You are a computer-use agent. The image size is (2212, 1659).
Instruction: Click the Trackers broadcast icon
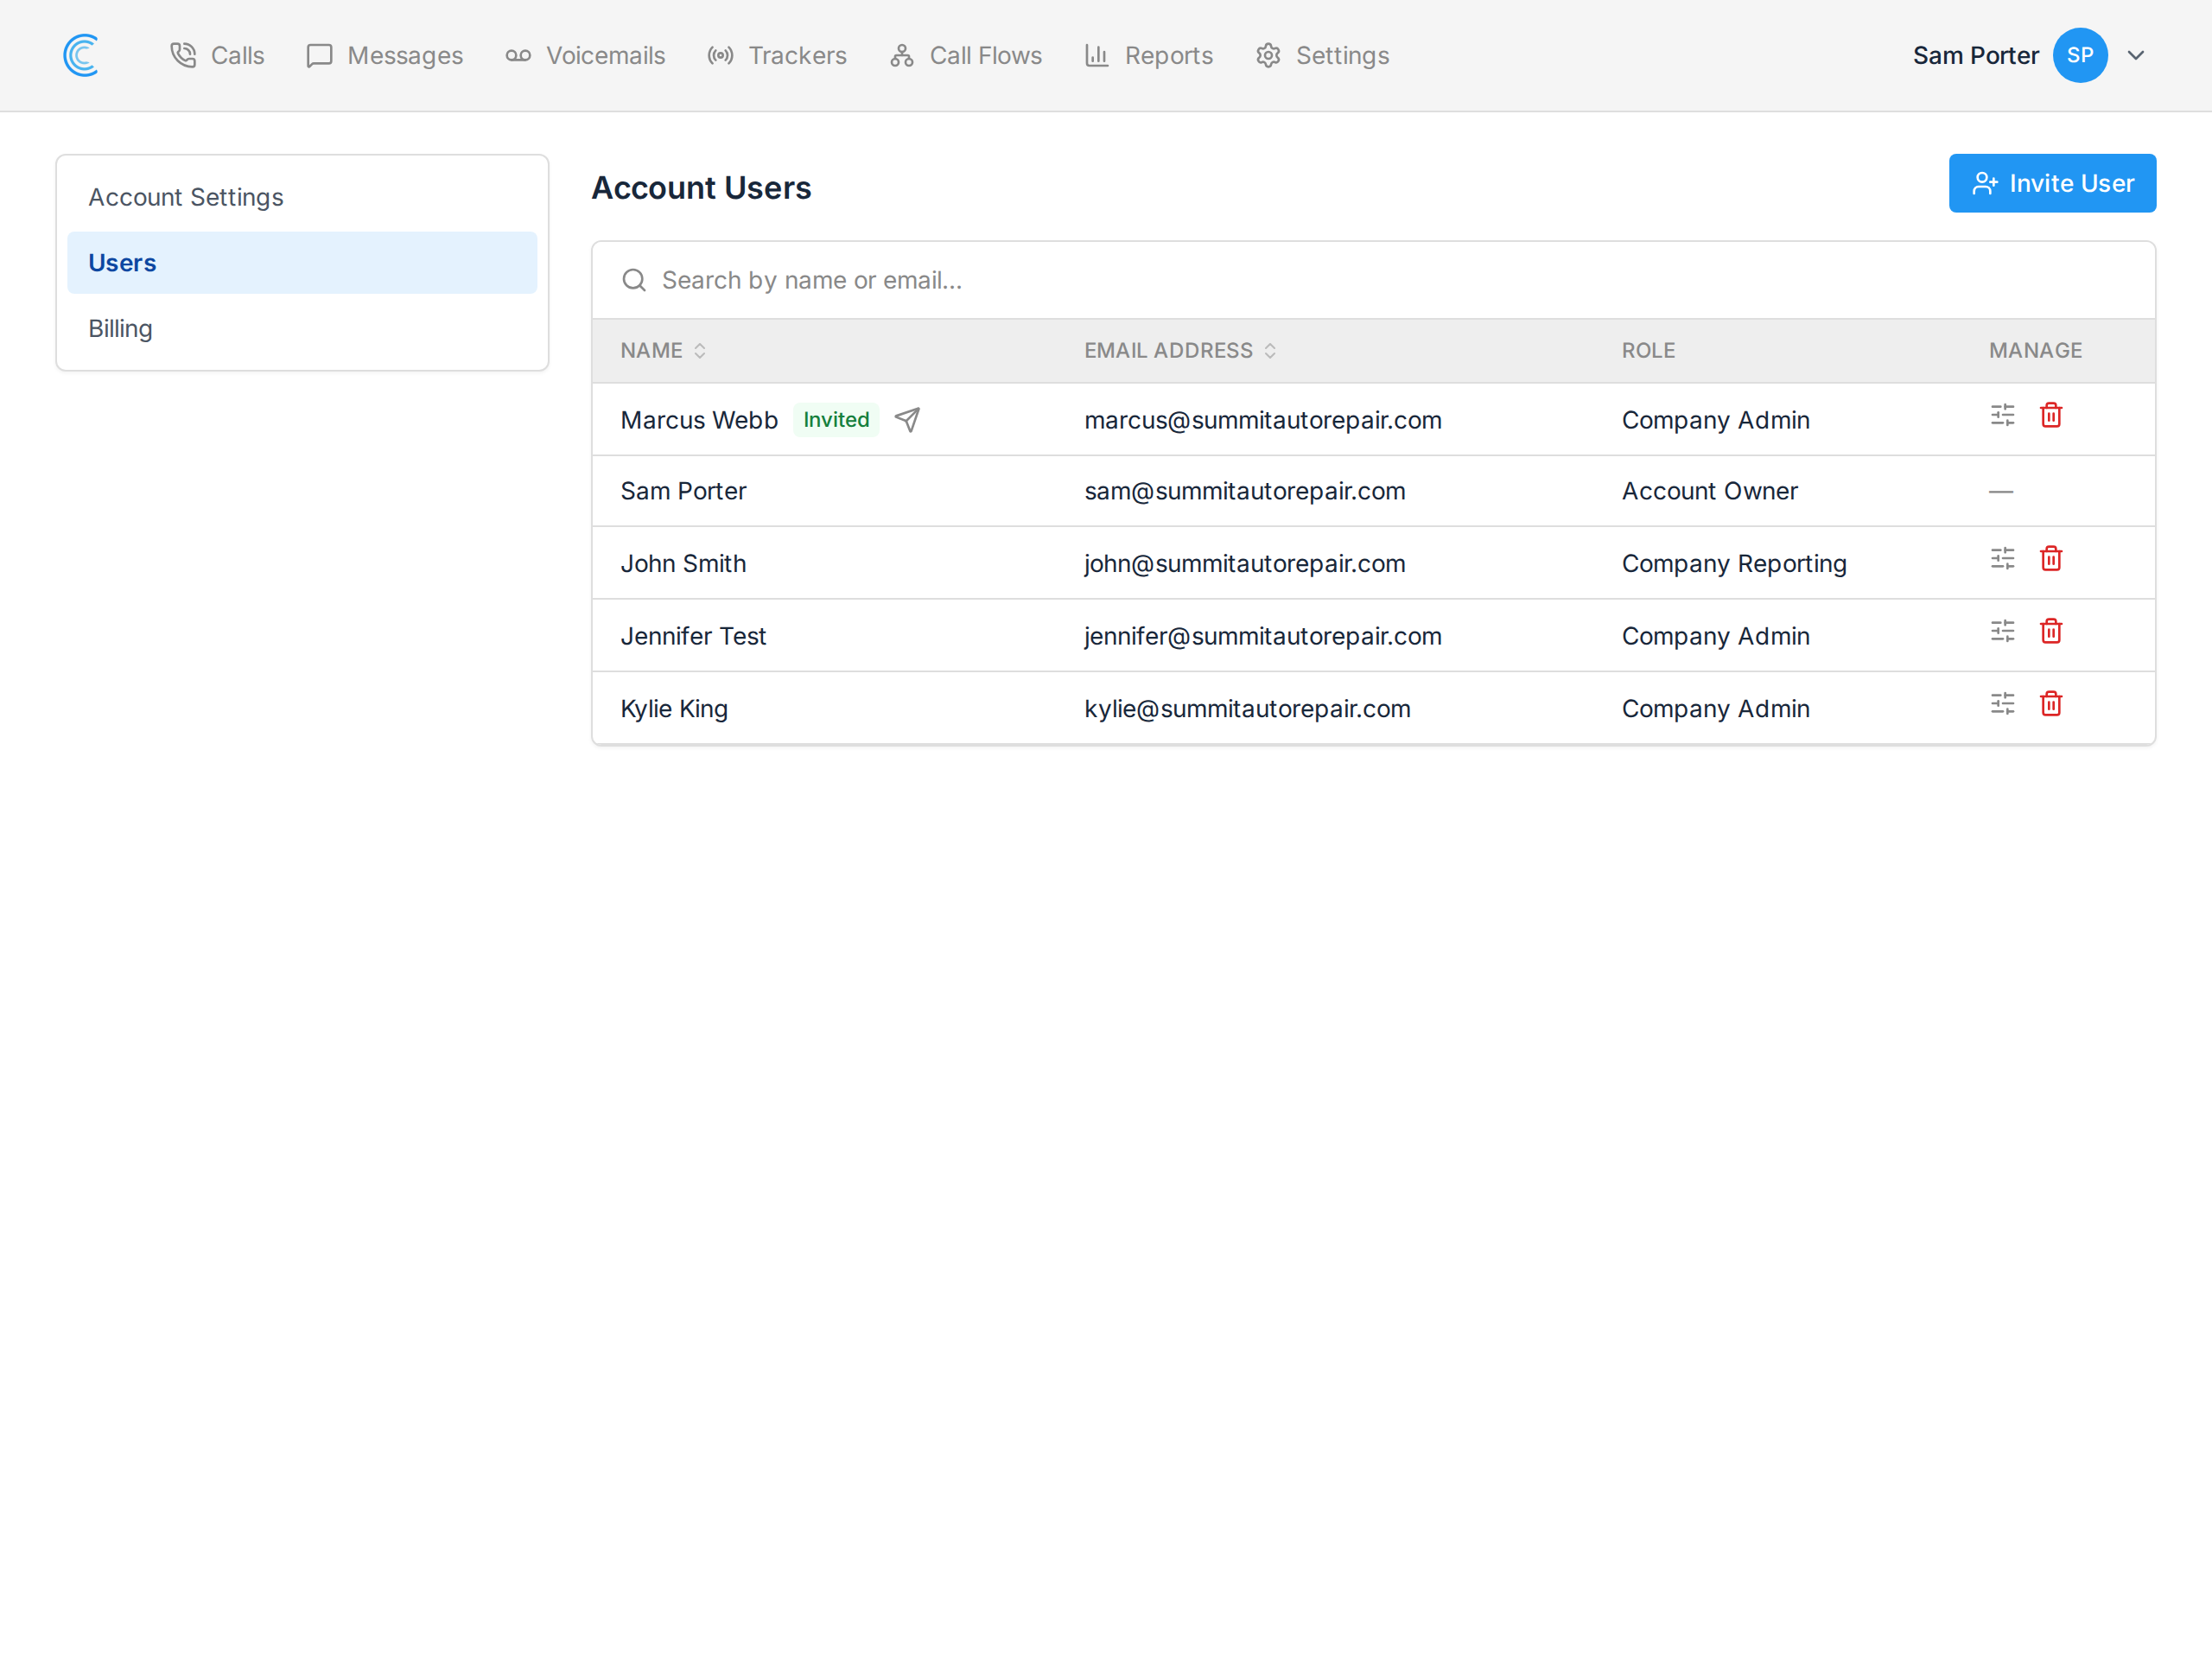click(x=720, y=56)
